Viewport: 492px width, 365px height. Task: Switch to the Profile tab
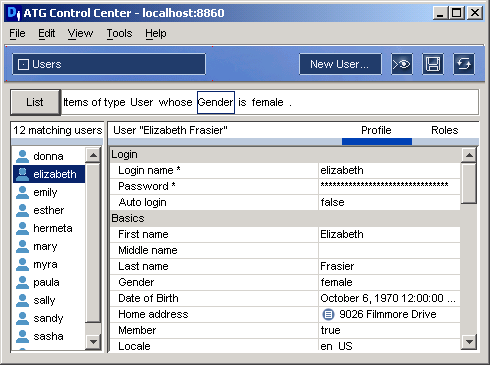376,130
